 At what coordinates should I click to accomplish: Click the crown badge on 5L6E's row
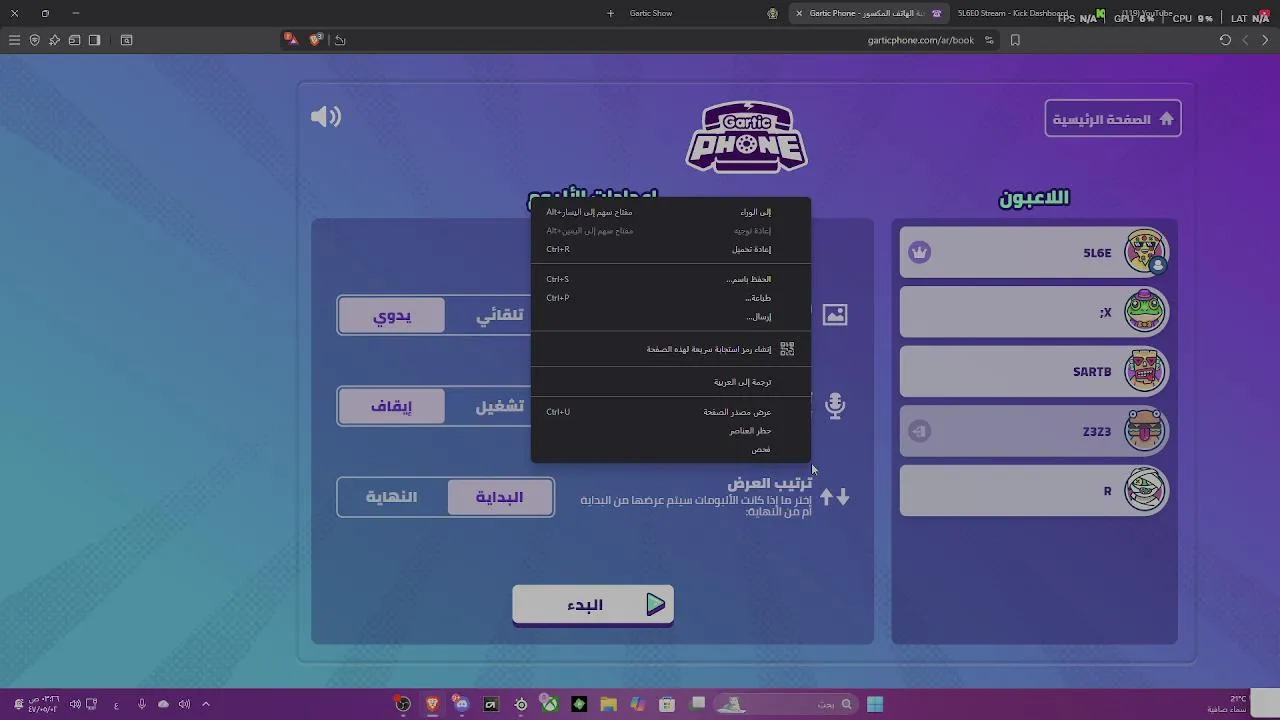point(920,253)
